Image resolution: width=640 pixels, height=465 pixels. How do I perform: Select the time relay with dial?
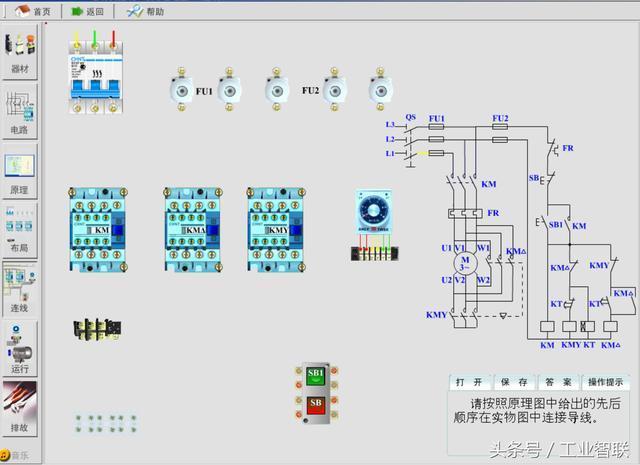[374, 212]
